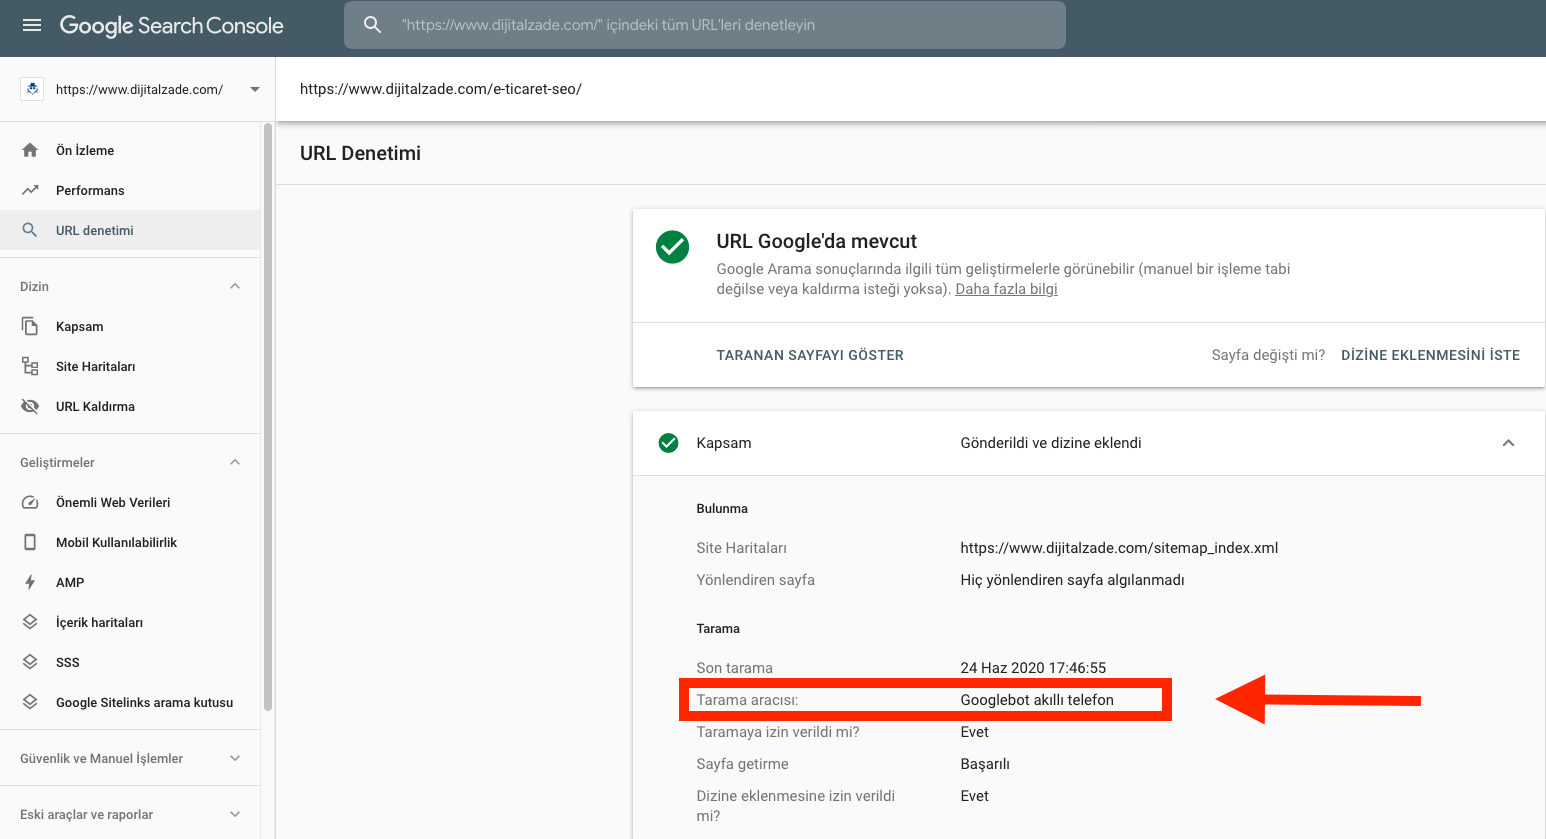Click the sidebar vertical scrollbar
1546x839 pixels.
coord(267,416)
